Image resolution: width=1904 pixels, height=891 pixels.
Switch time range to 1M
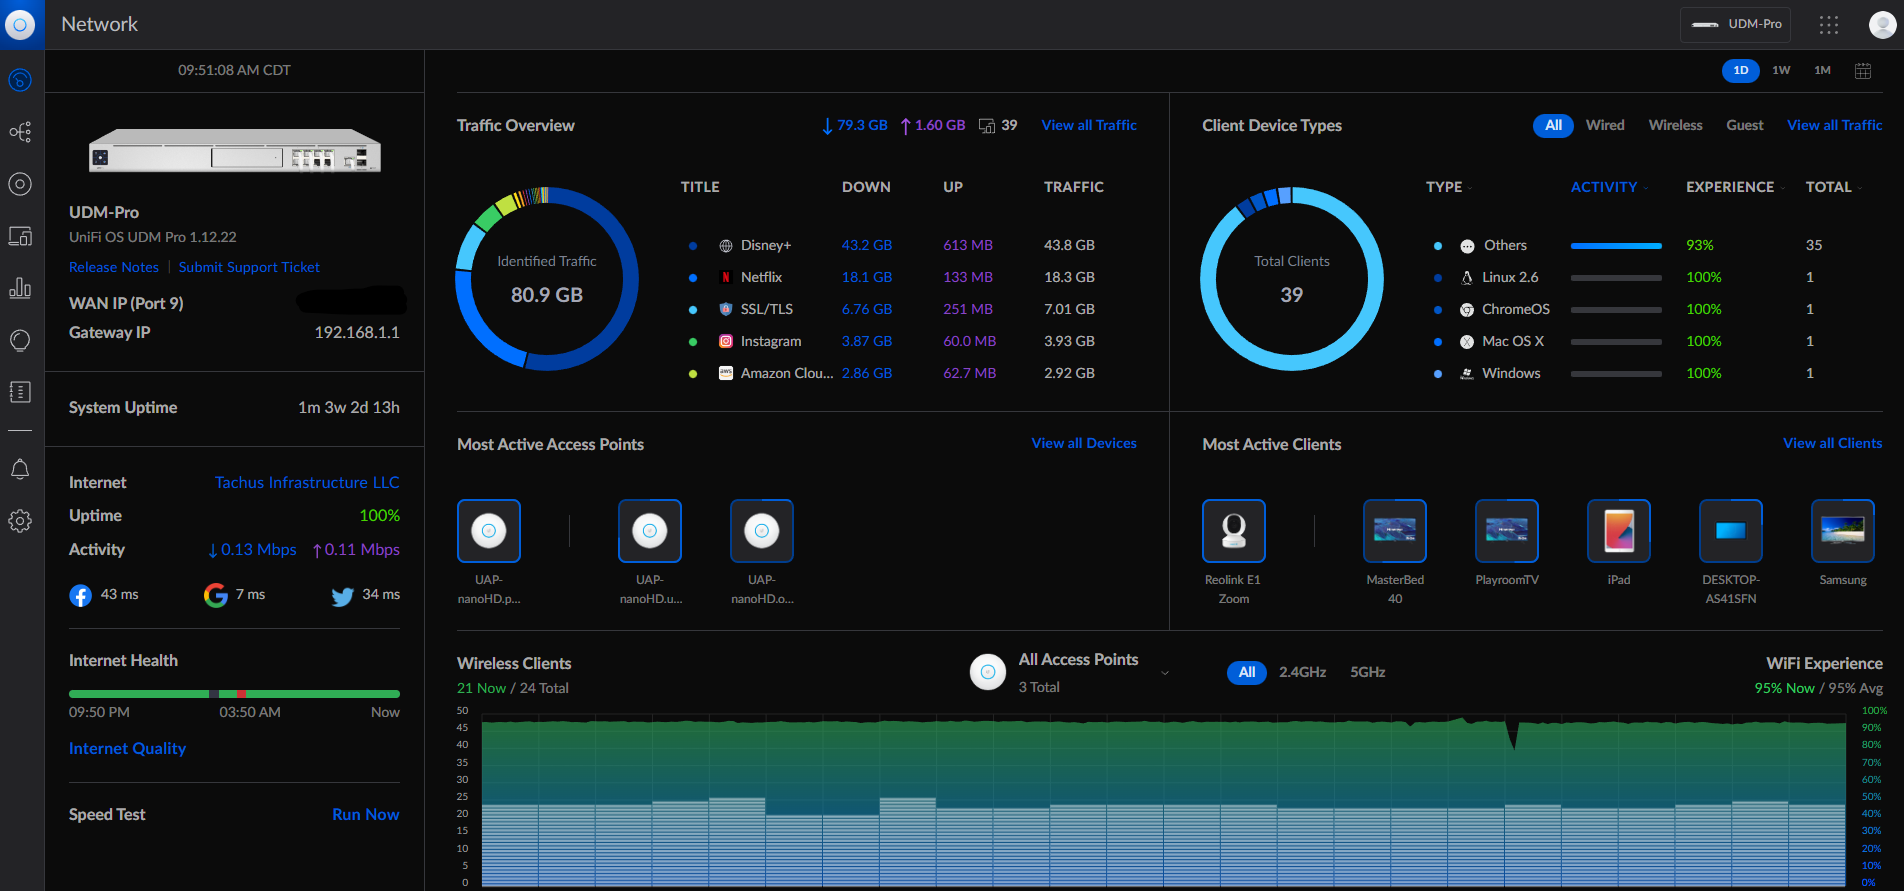1822,70
